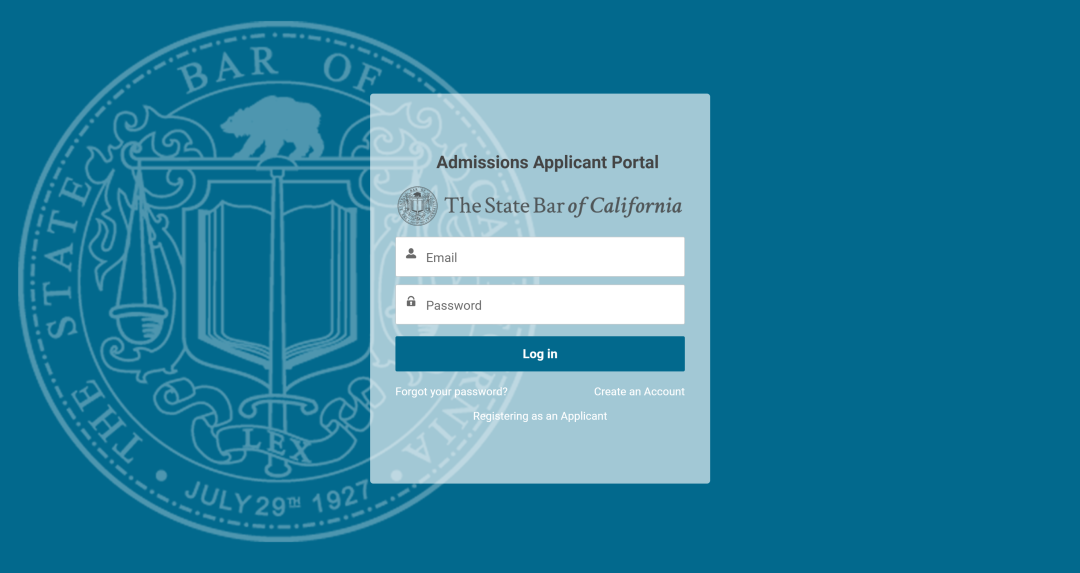Image resolution: width=1080 pixels, height=573 pixels.
Task: Open the Create an Account link
Action: (639, 391)
